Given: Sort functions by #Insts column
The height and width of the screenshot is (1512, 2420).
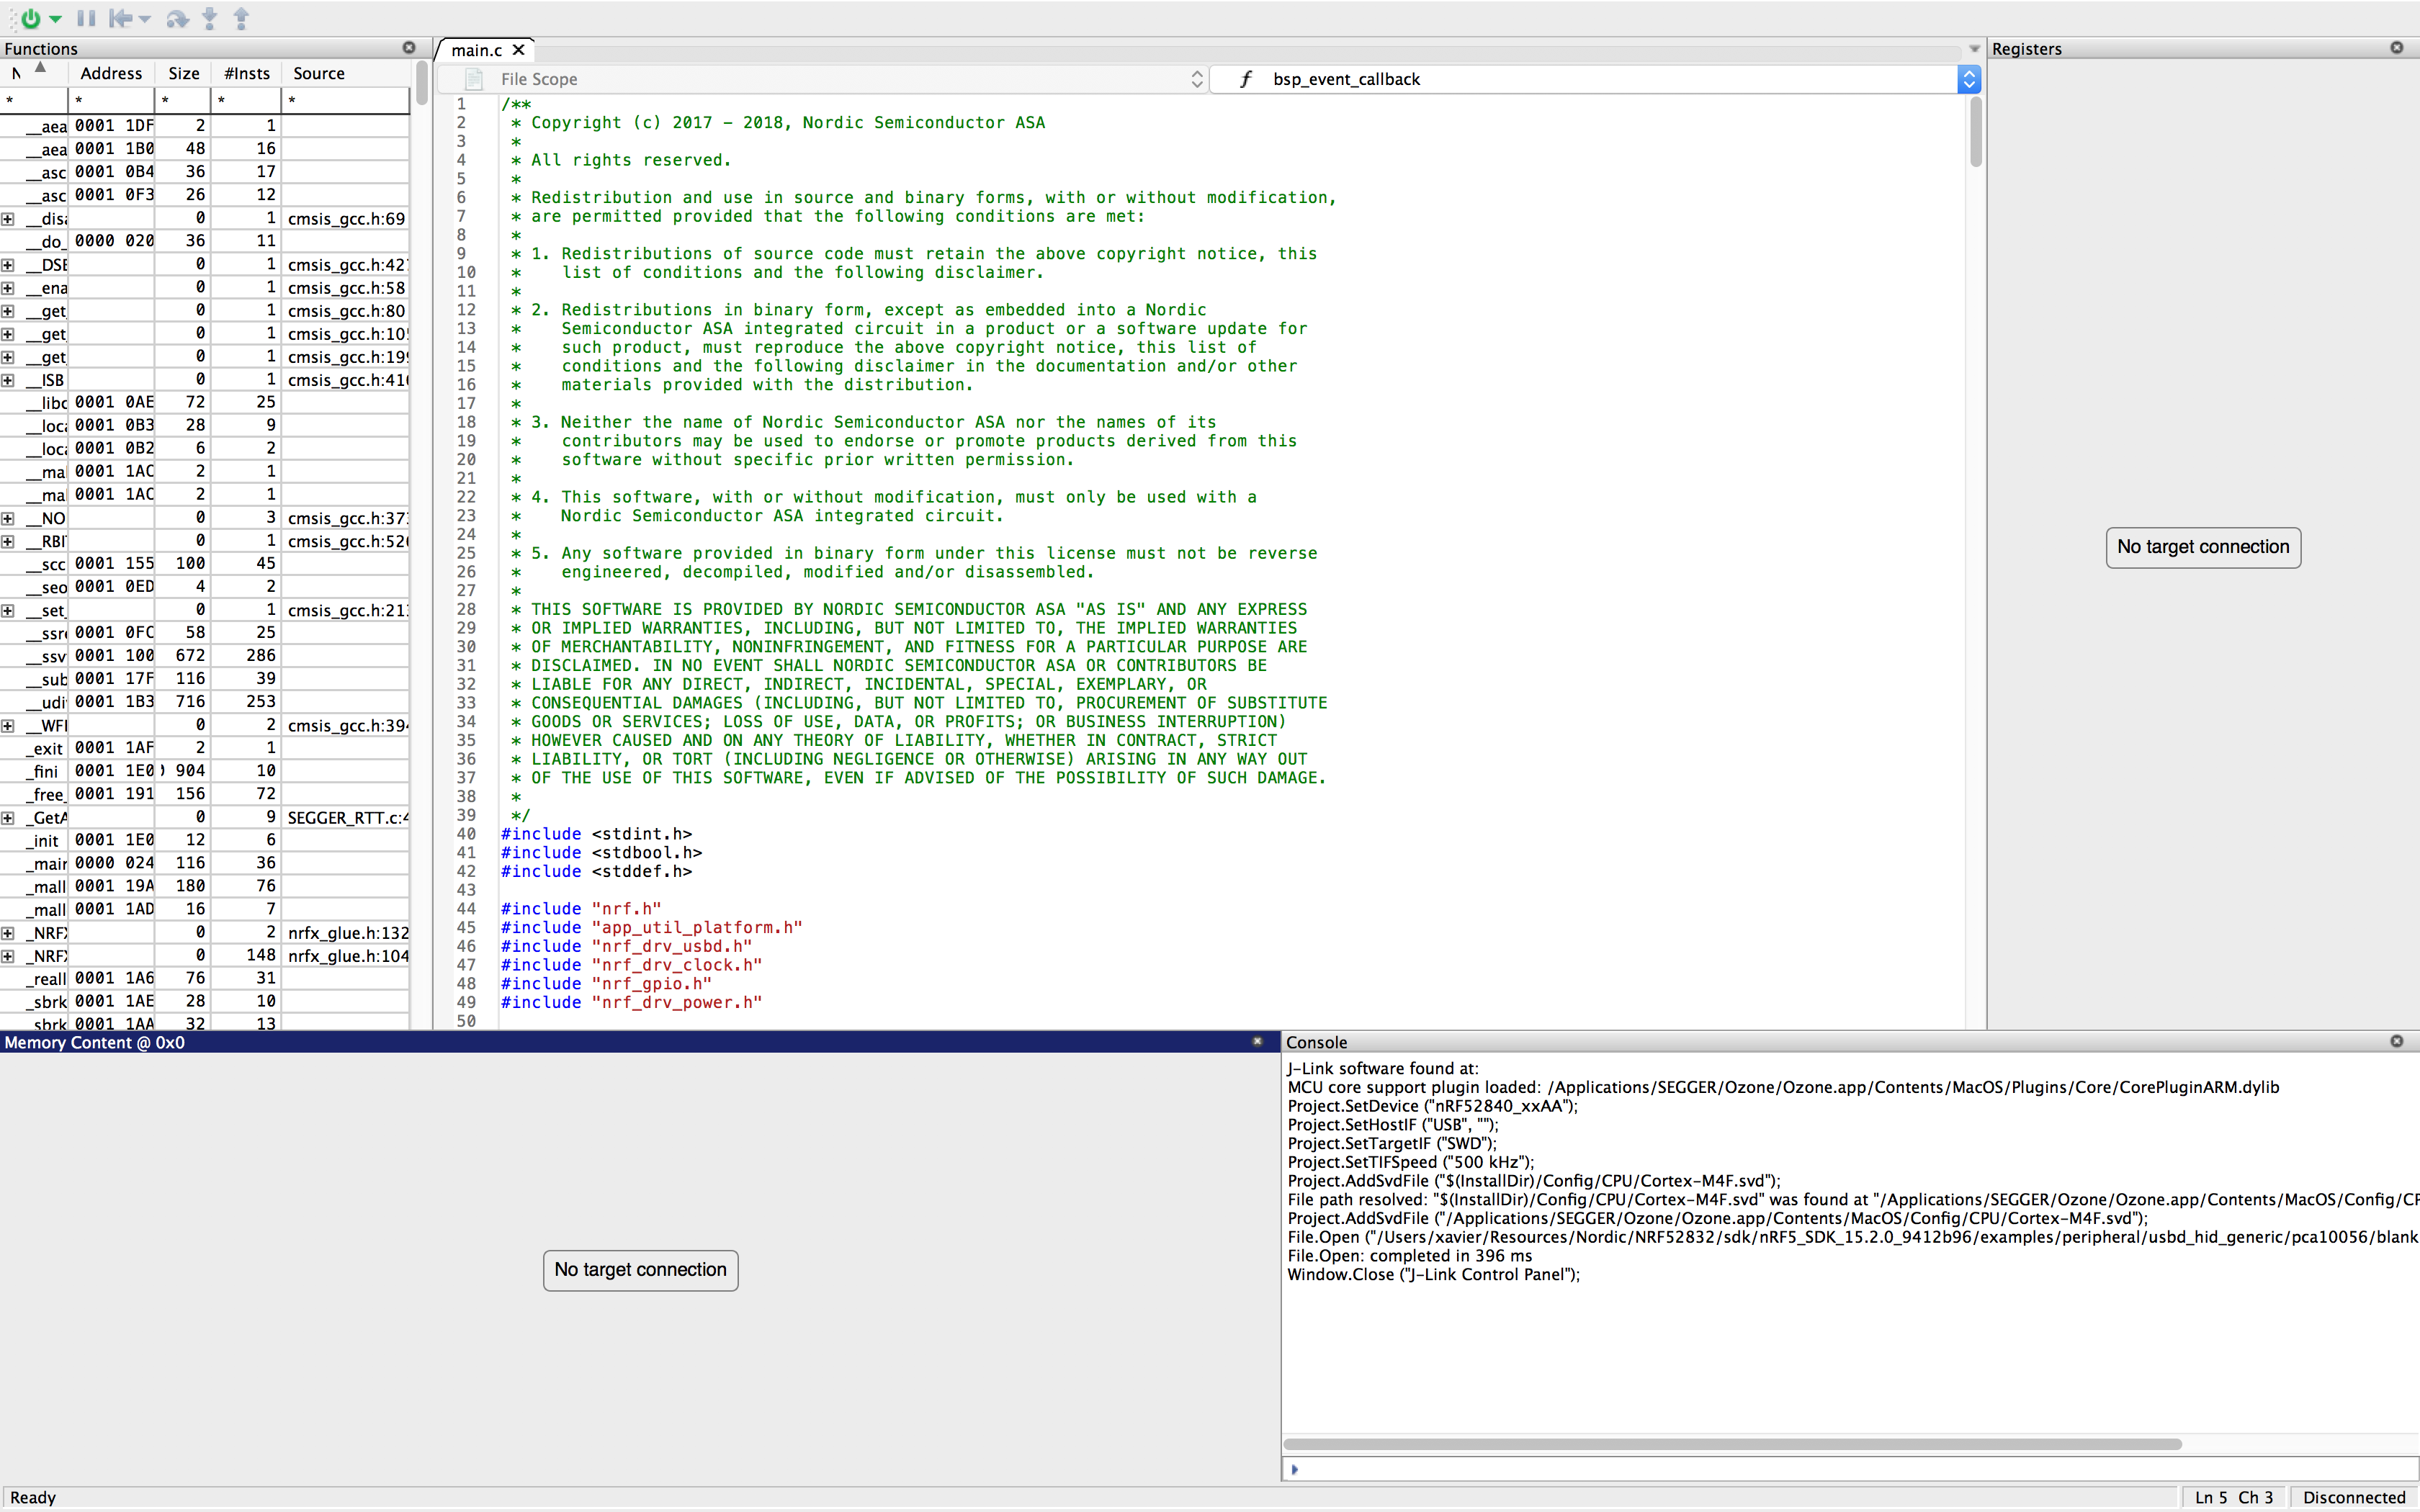Looking at the screenshot, I should [x=246, y=73].
